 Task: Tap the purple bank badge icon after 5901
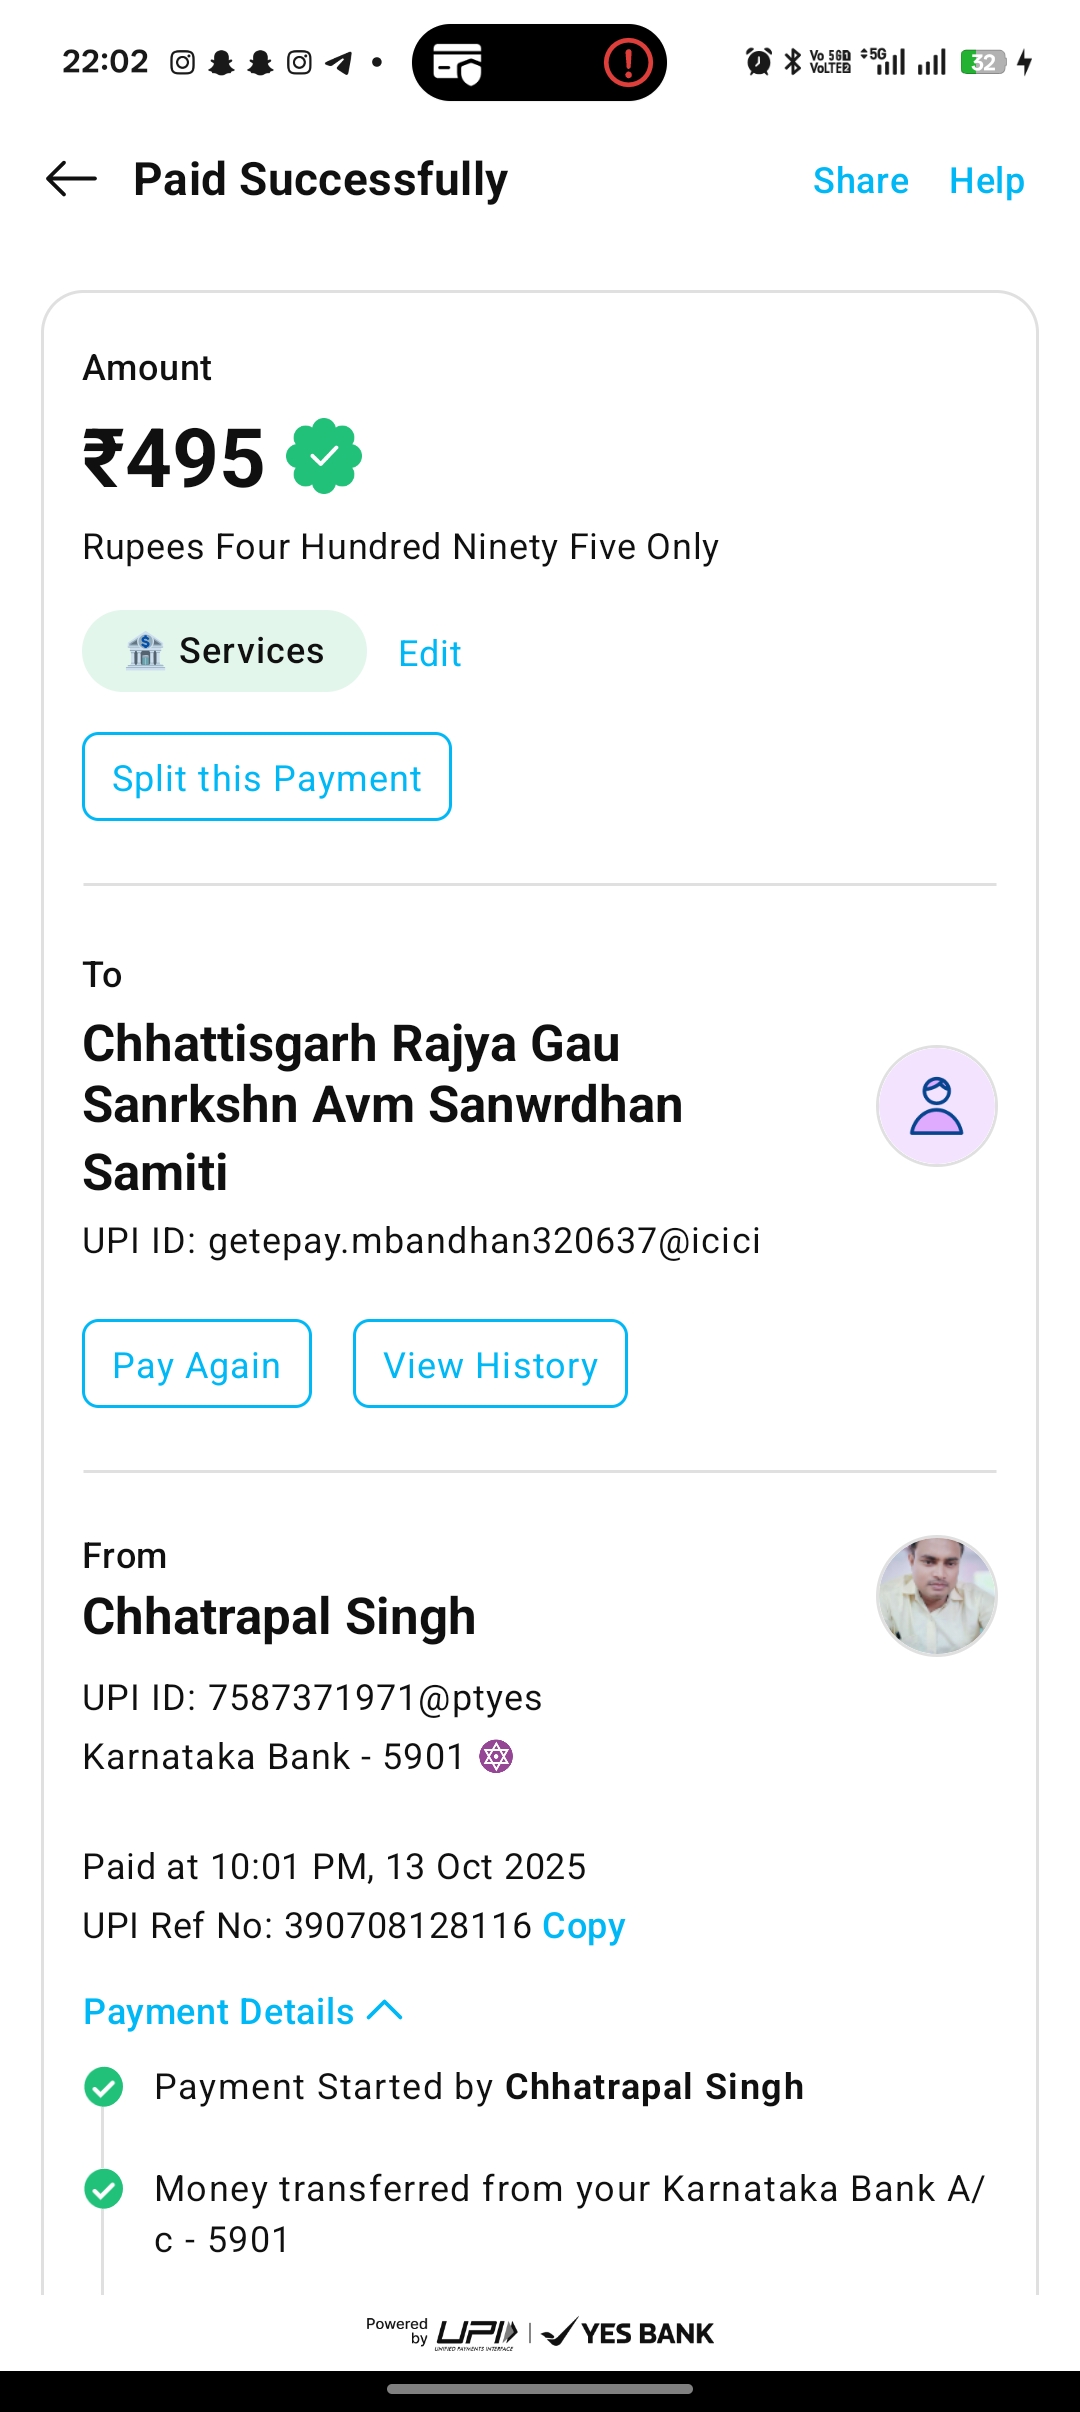tap(496, 1757)
